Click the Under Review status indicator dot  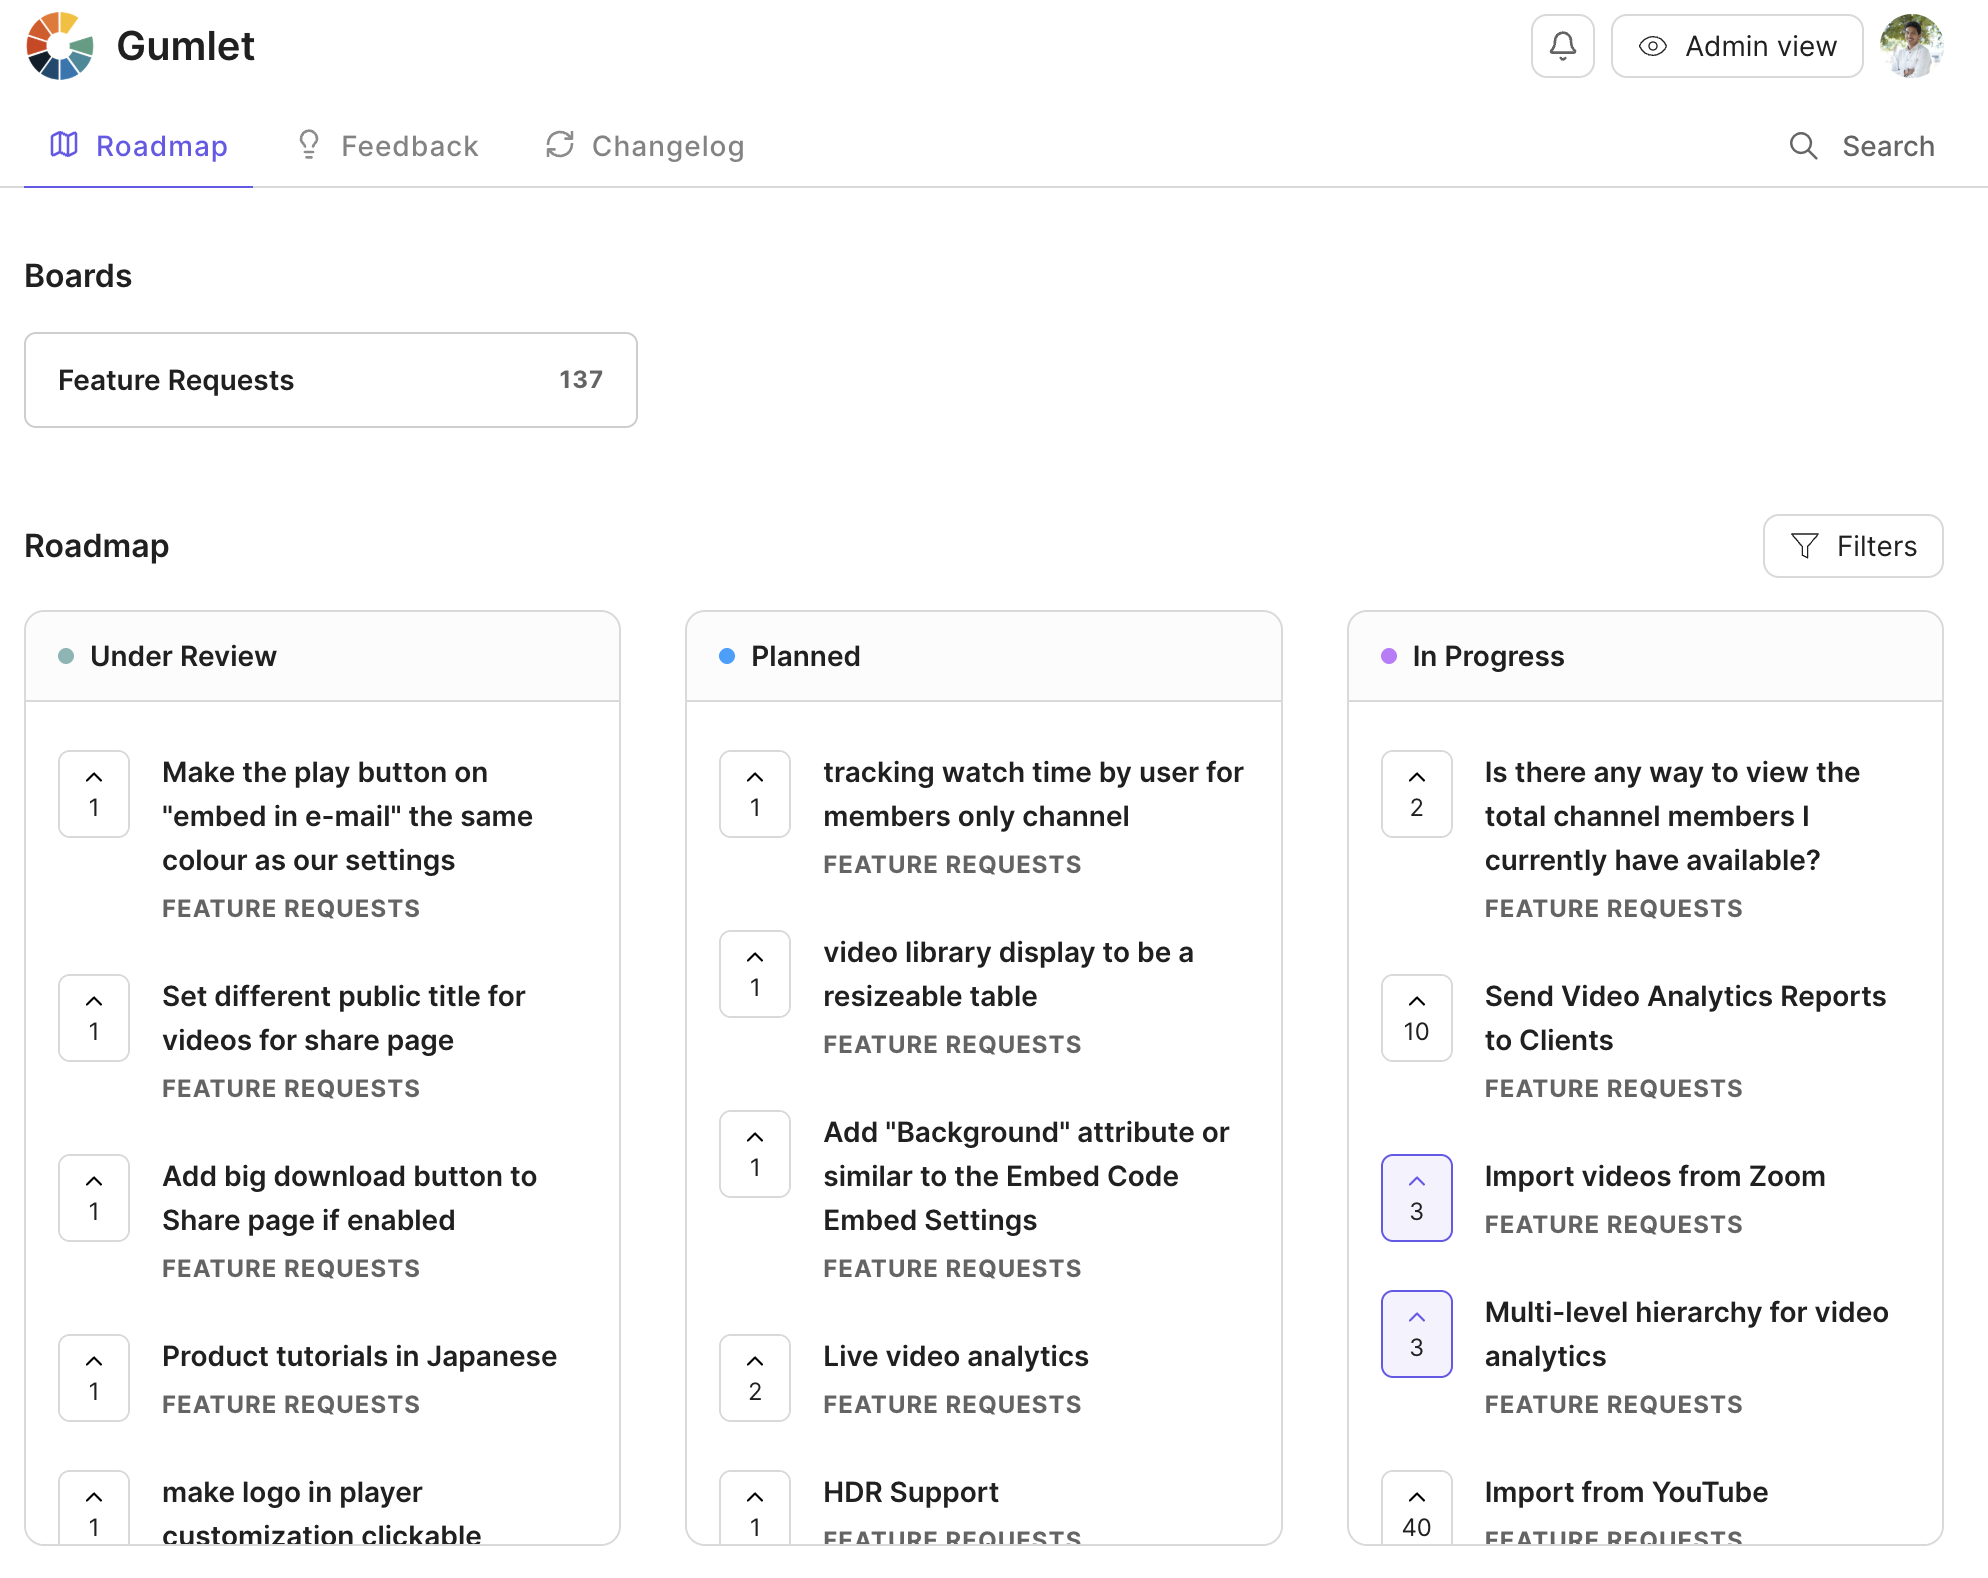(68, 655)
